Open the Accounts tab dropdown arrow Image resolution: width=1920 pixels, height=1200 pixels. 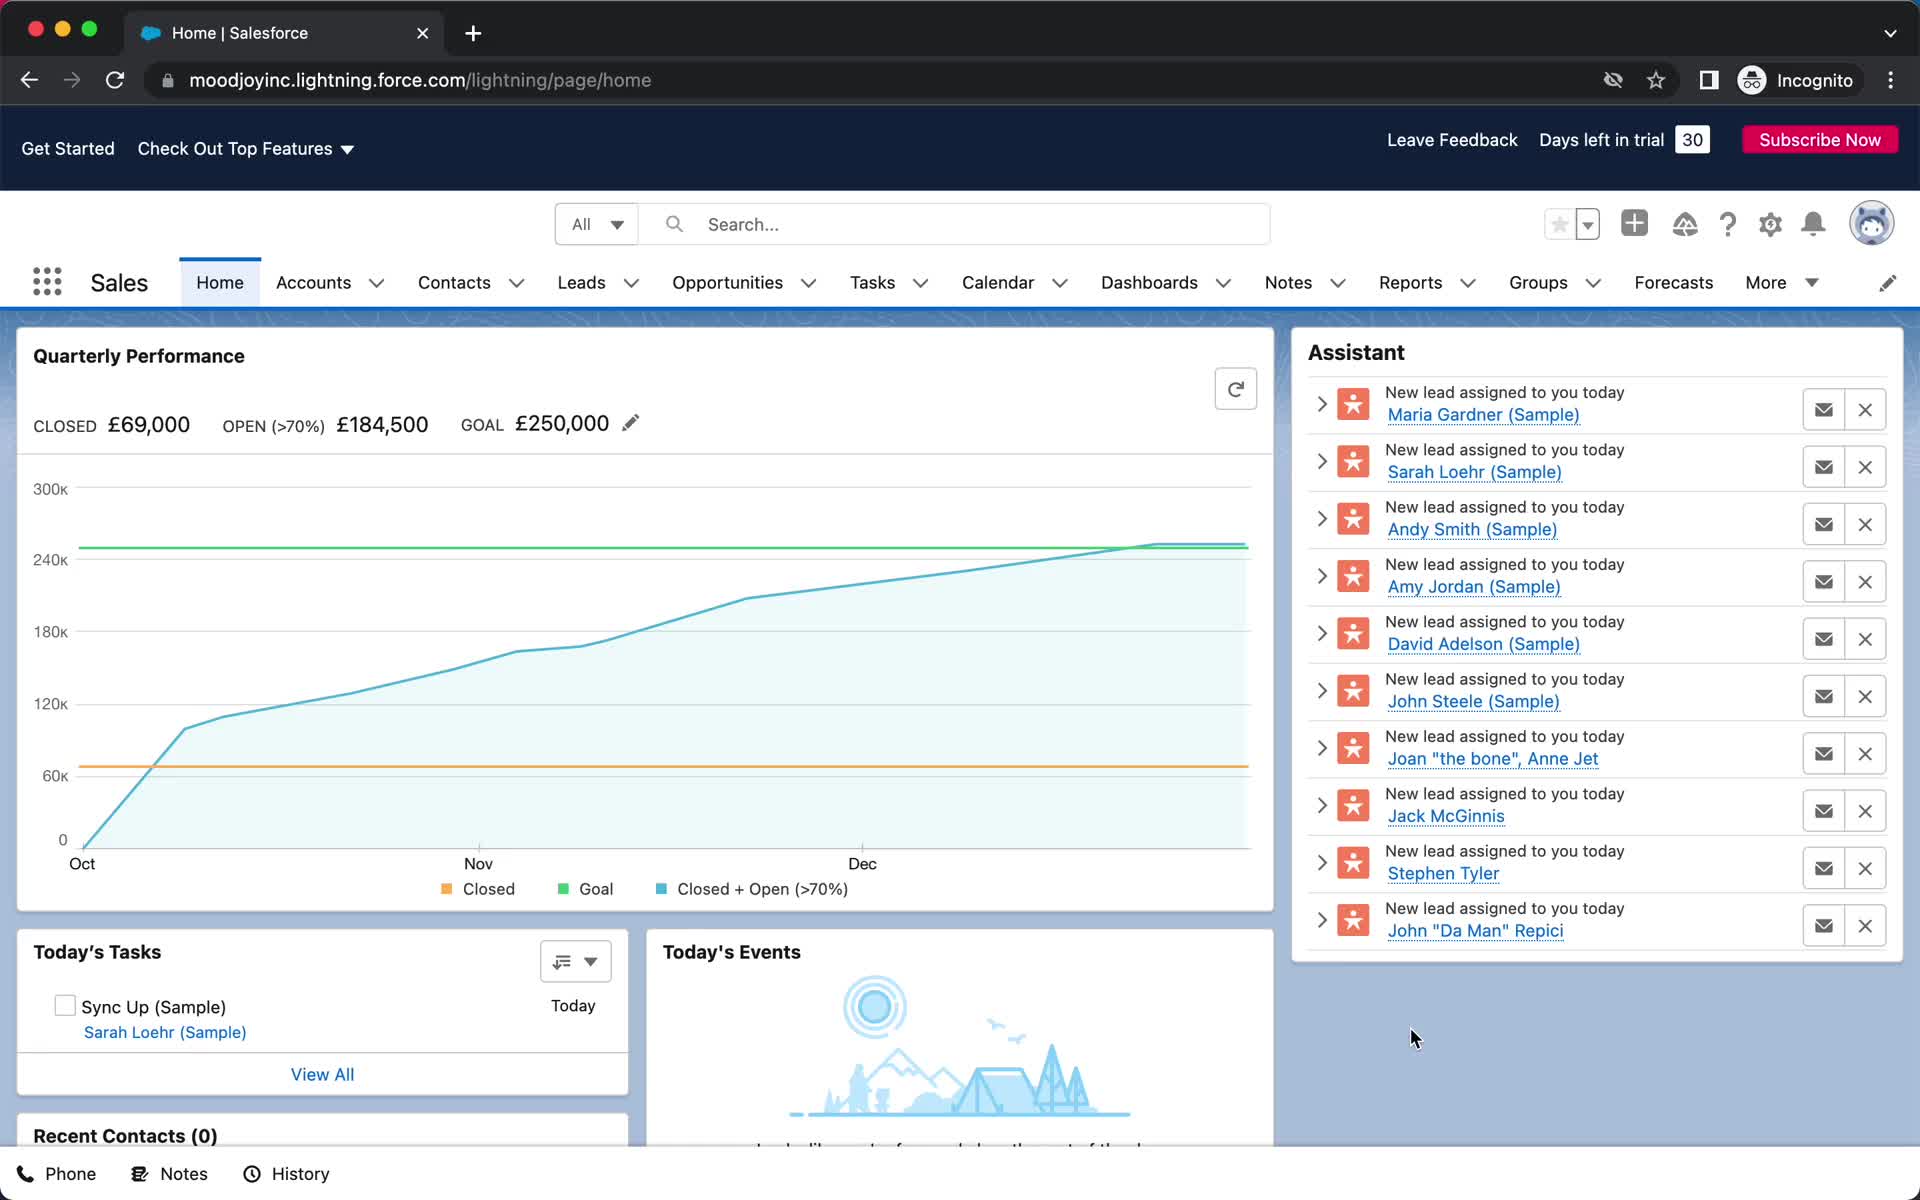click(376, 283)
